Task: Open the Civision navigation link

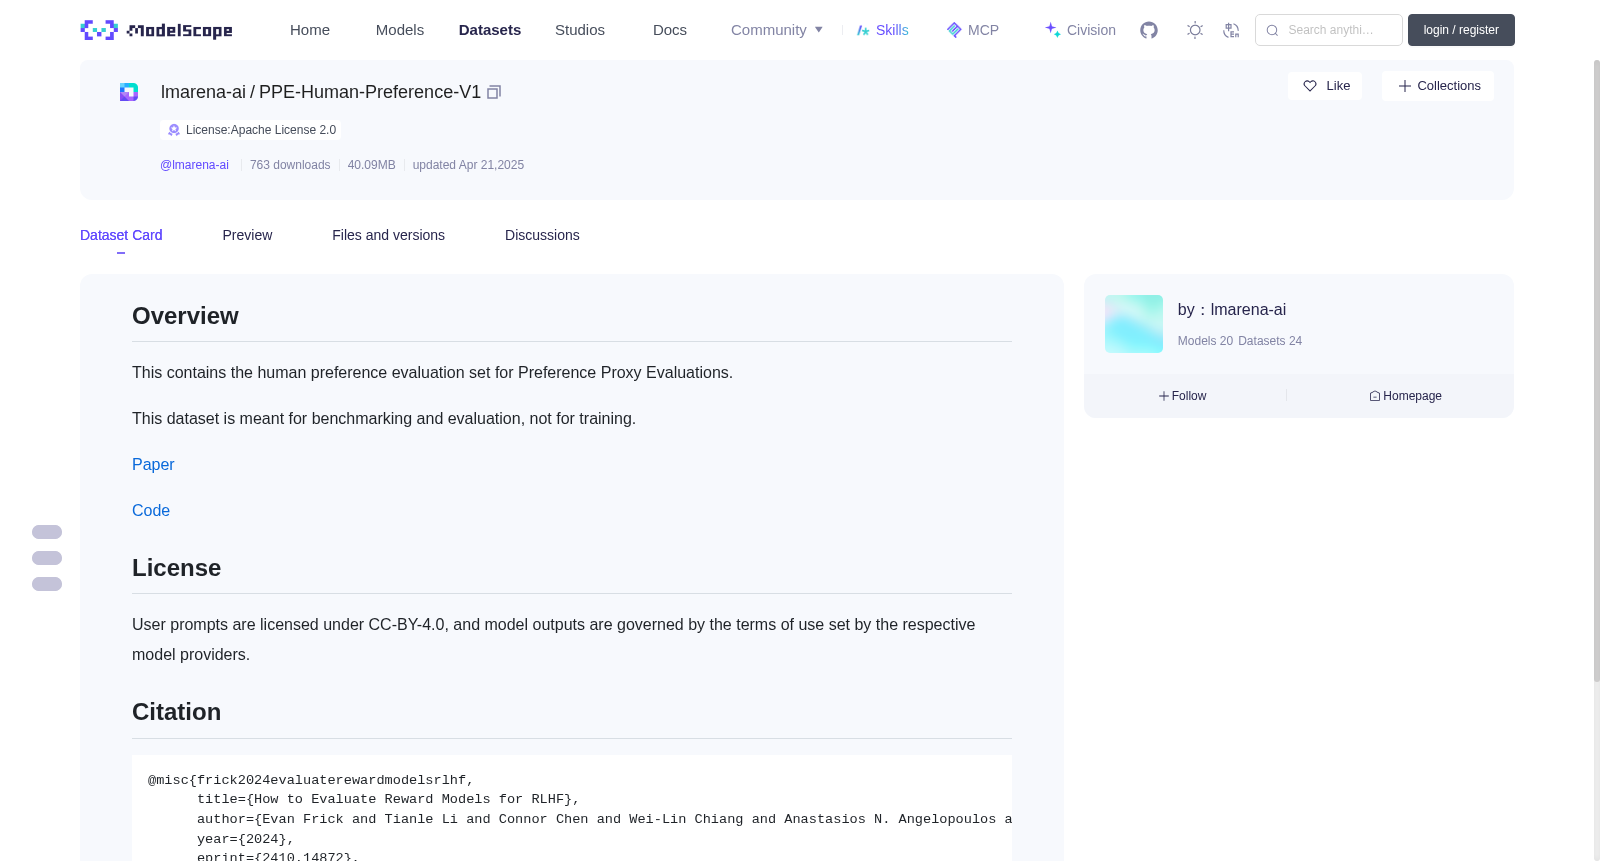Action: [x=1080, y=30]
